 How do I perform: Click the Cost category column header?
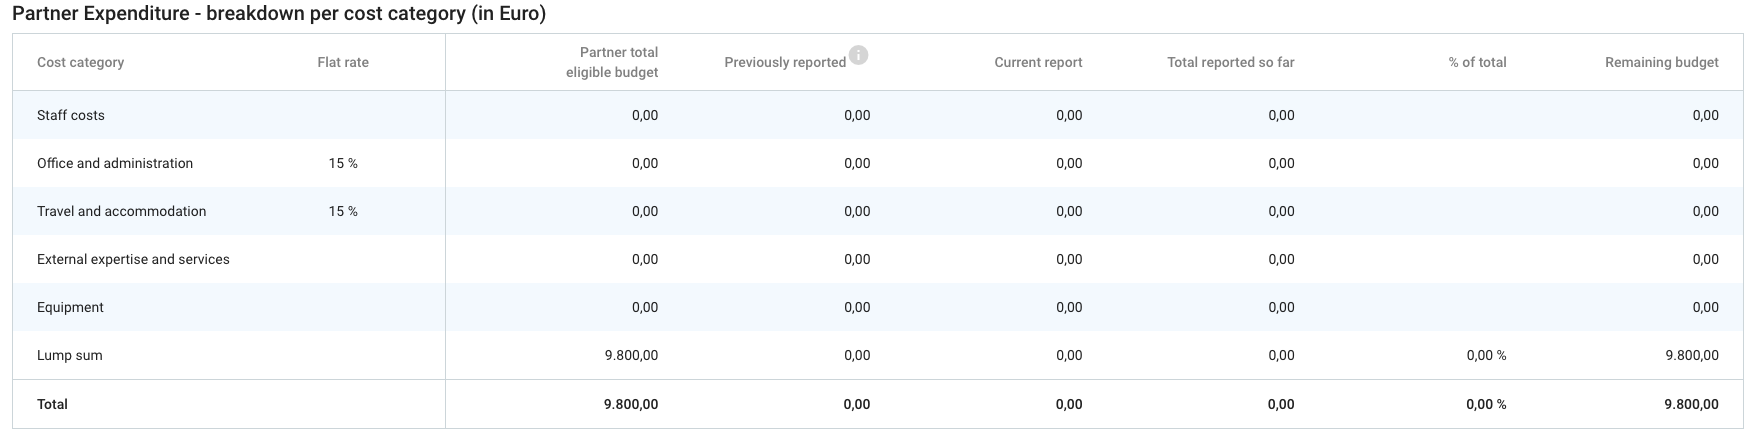pos(80,62)
